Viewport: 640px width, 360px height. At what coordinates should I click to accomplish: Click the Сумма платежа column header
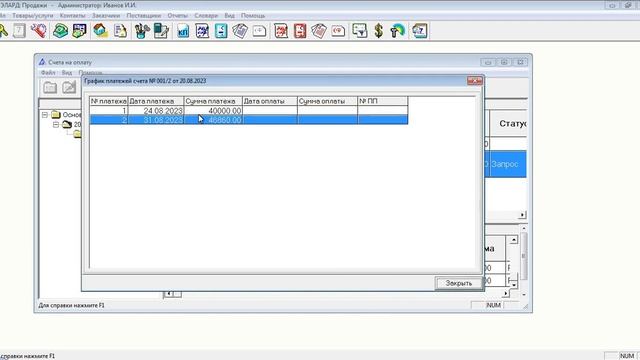[x=213, y=101]
